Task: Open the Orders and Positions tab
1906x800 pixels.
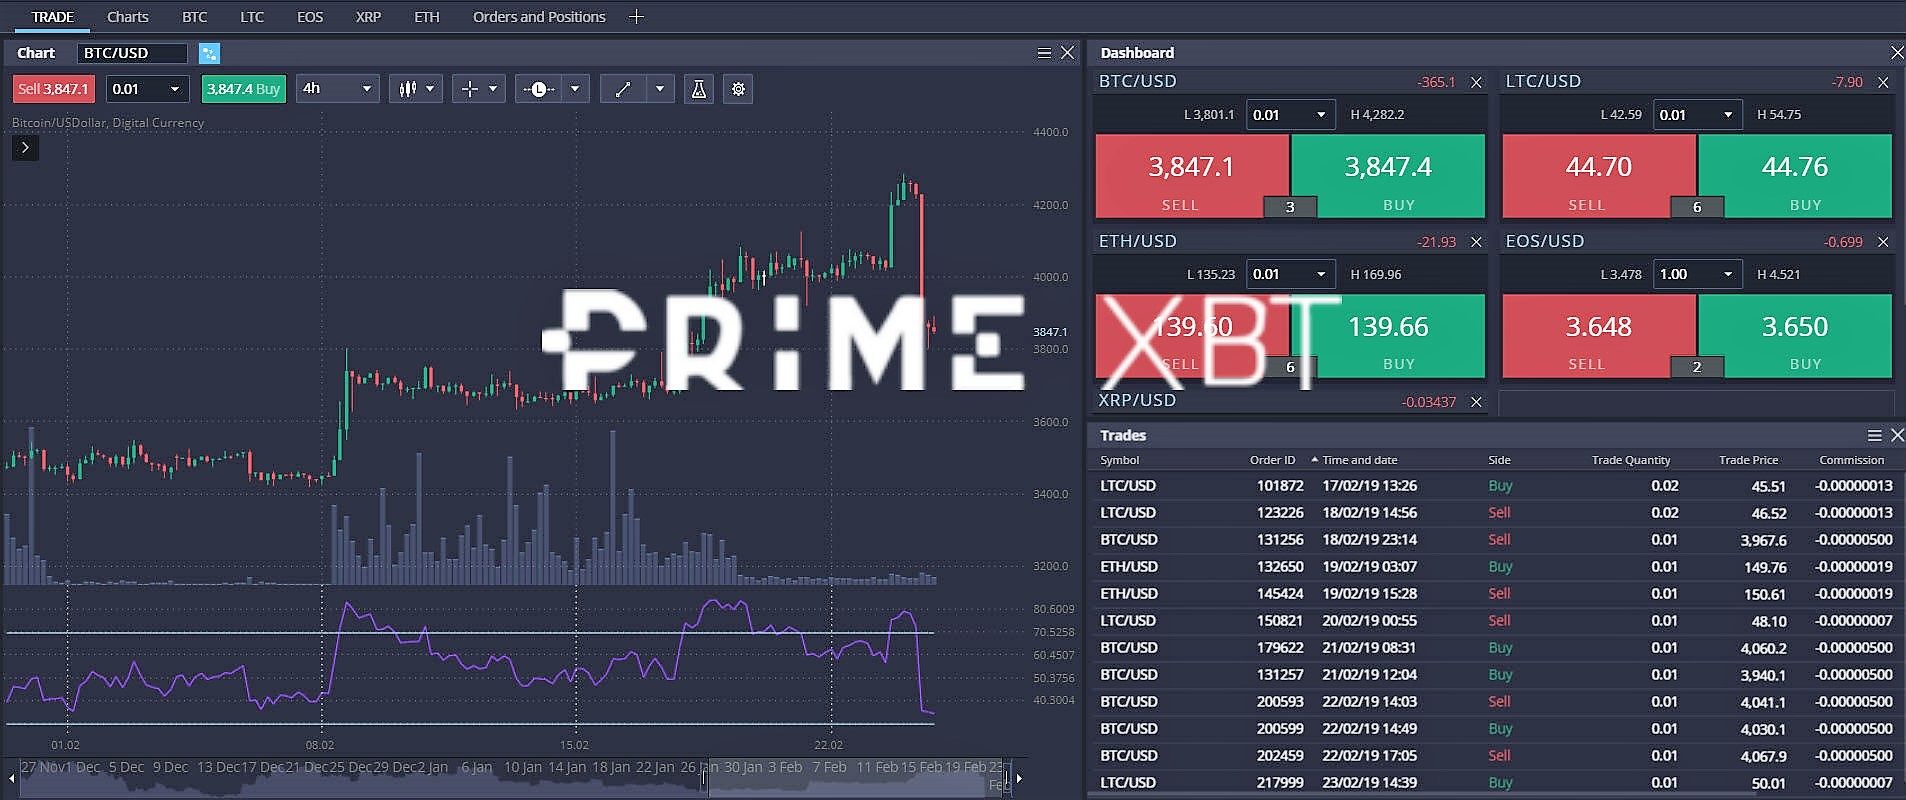Action: pos(539,17)
